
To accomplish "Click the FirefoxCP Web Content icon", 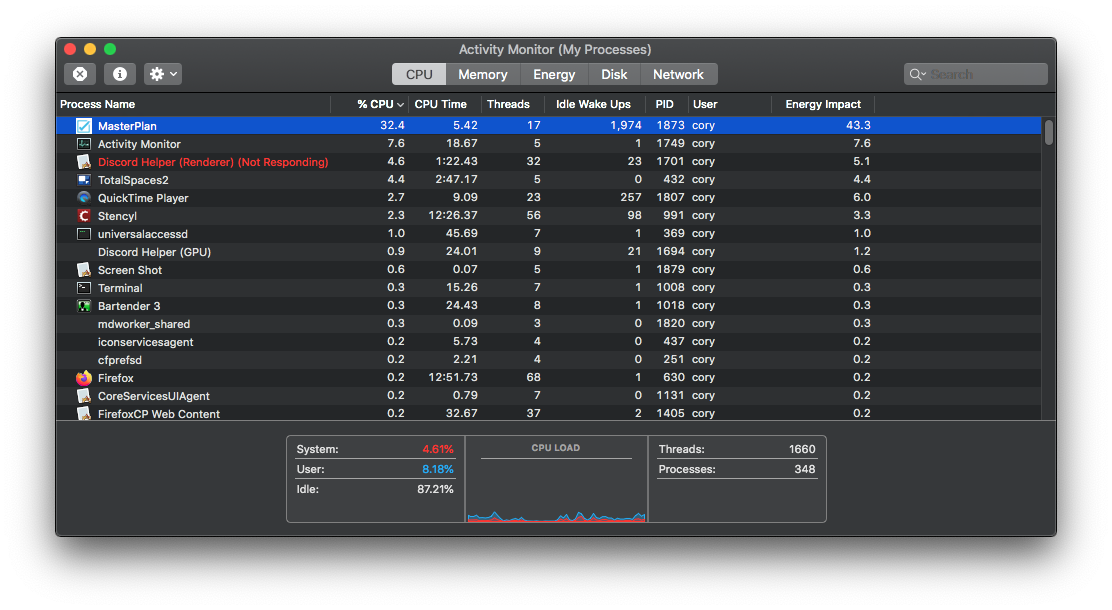I will (x=84, y=413).
